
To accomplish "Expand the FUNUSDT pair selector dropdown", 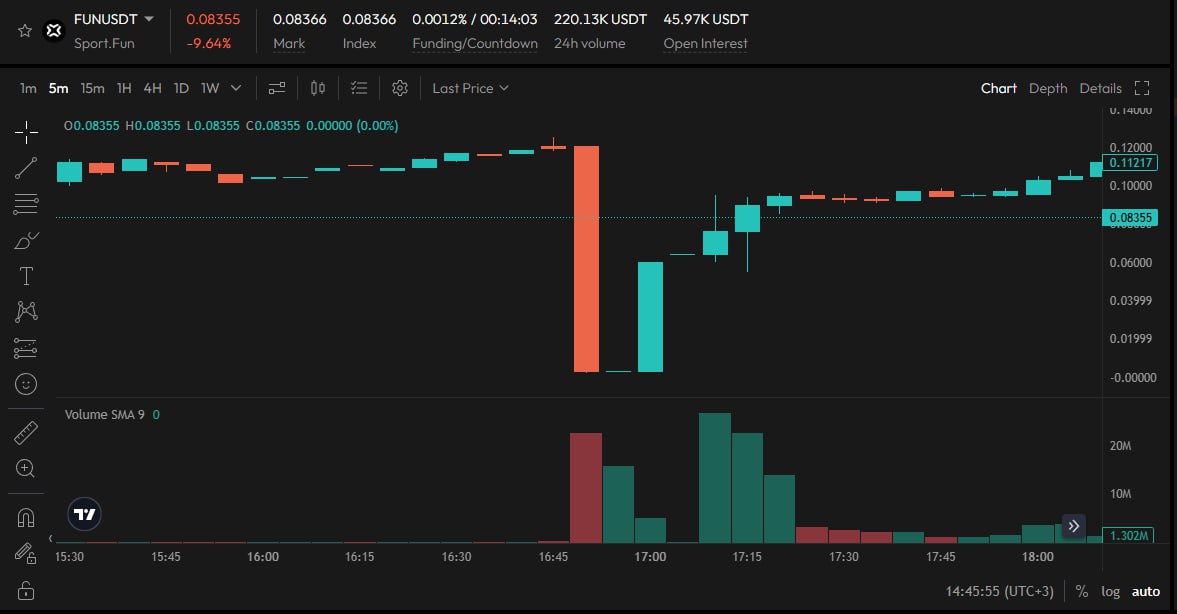I will click(149, 19).
